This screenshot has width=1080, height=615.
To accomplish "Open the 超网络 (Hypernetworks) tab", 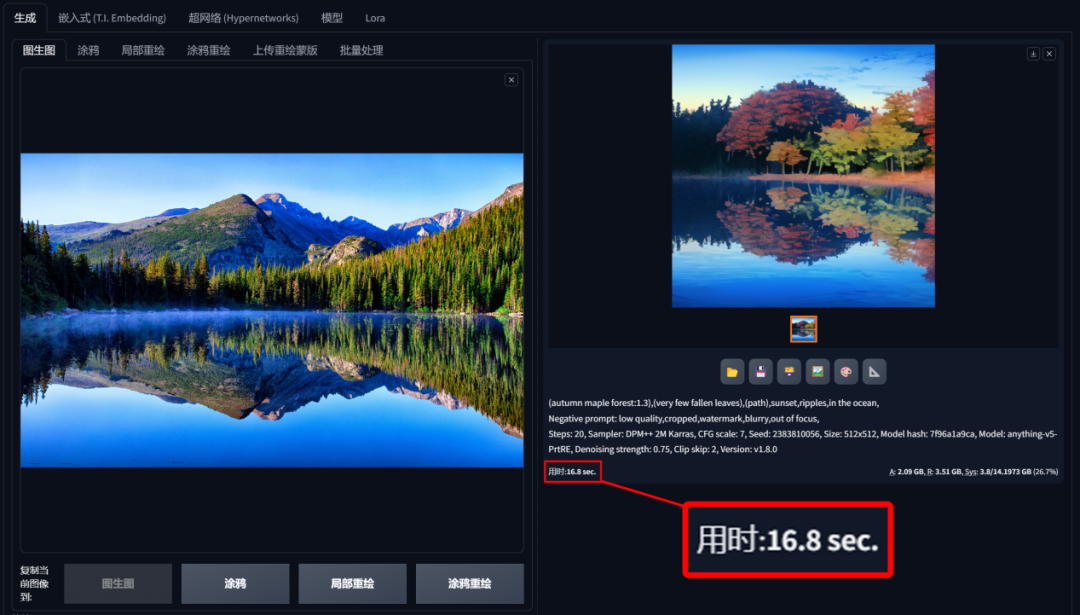I will [243, 18].
